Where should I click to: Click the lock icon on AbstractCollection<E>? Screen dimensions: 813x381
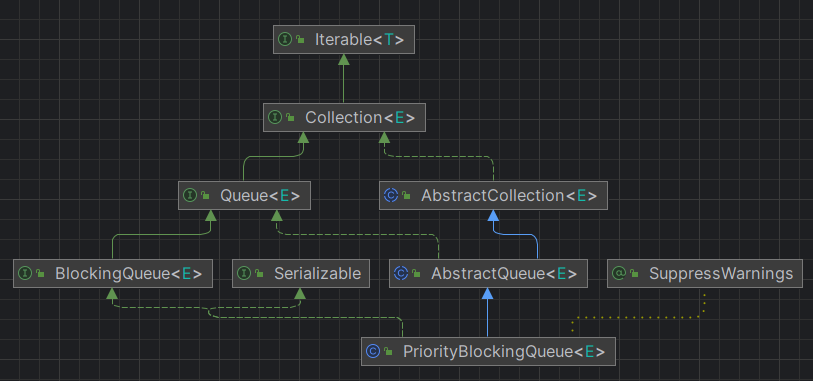pyautogui.click(x=406, y=196)
